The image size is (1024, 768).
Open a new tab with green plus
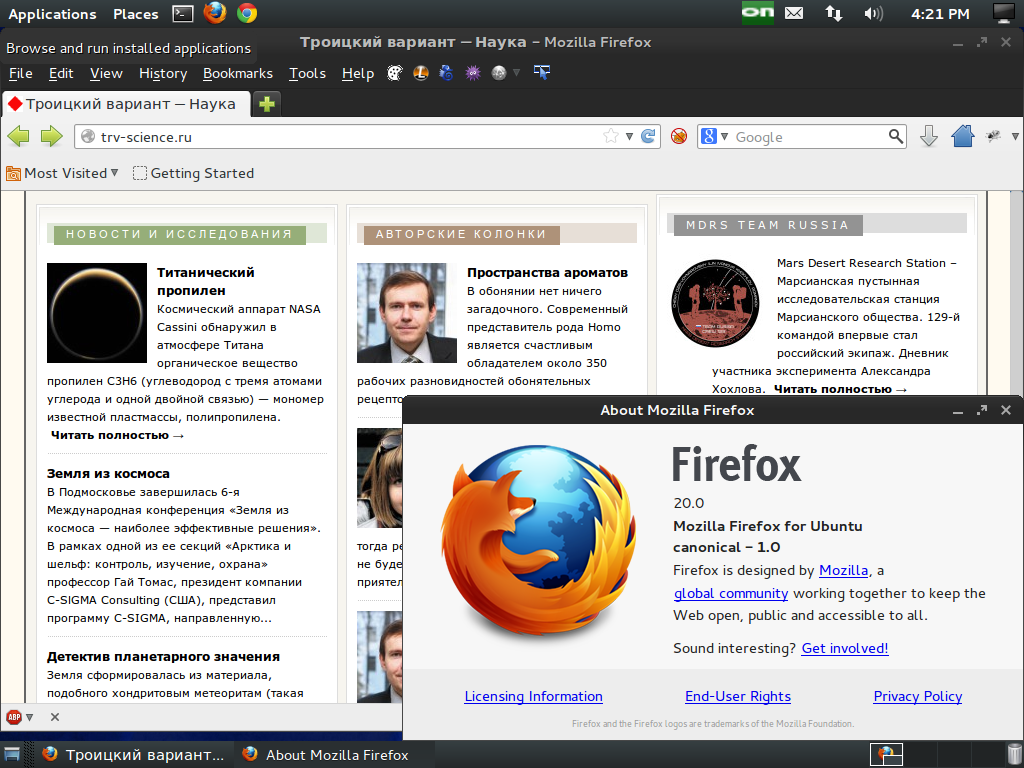click(266, 104)
